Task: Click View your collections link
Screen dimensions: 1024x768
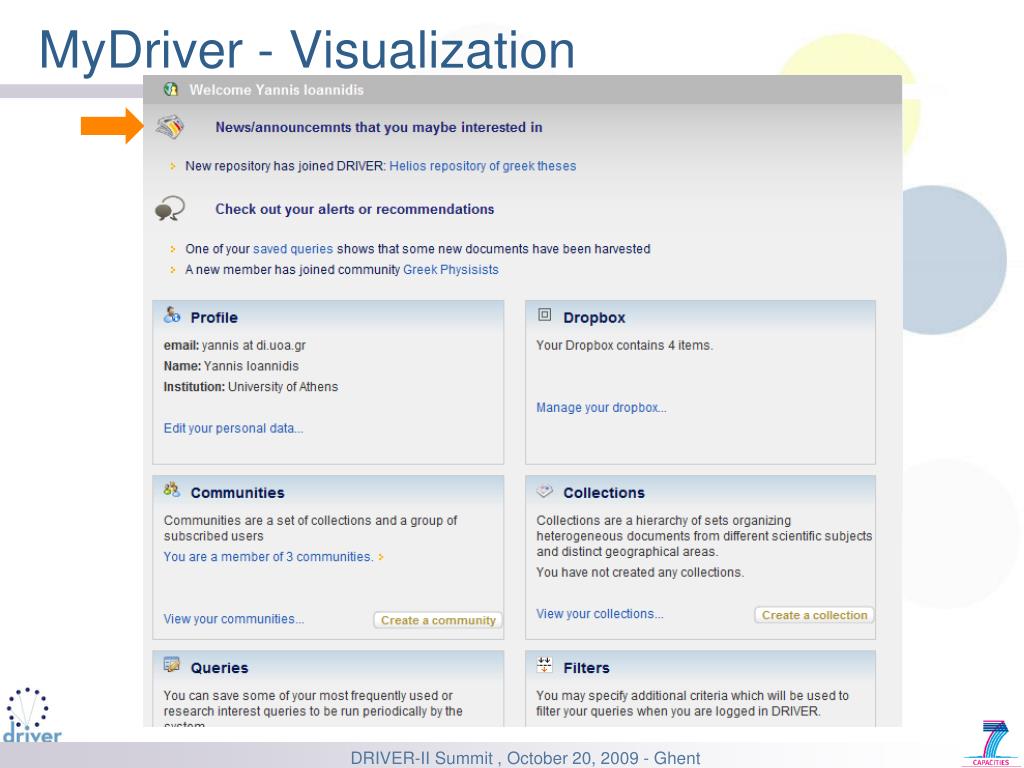Action: (x=600, y=614)
